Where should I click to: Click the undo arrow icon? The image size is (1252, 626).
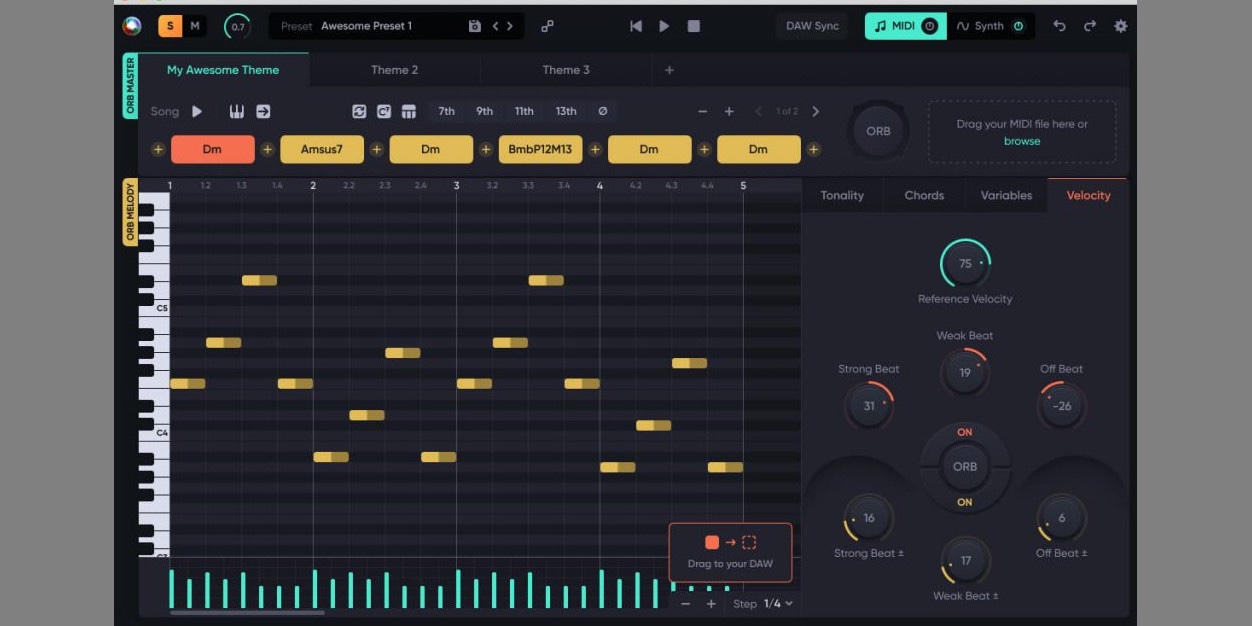[x=1059, y=26]
